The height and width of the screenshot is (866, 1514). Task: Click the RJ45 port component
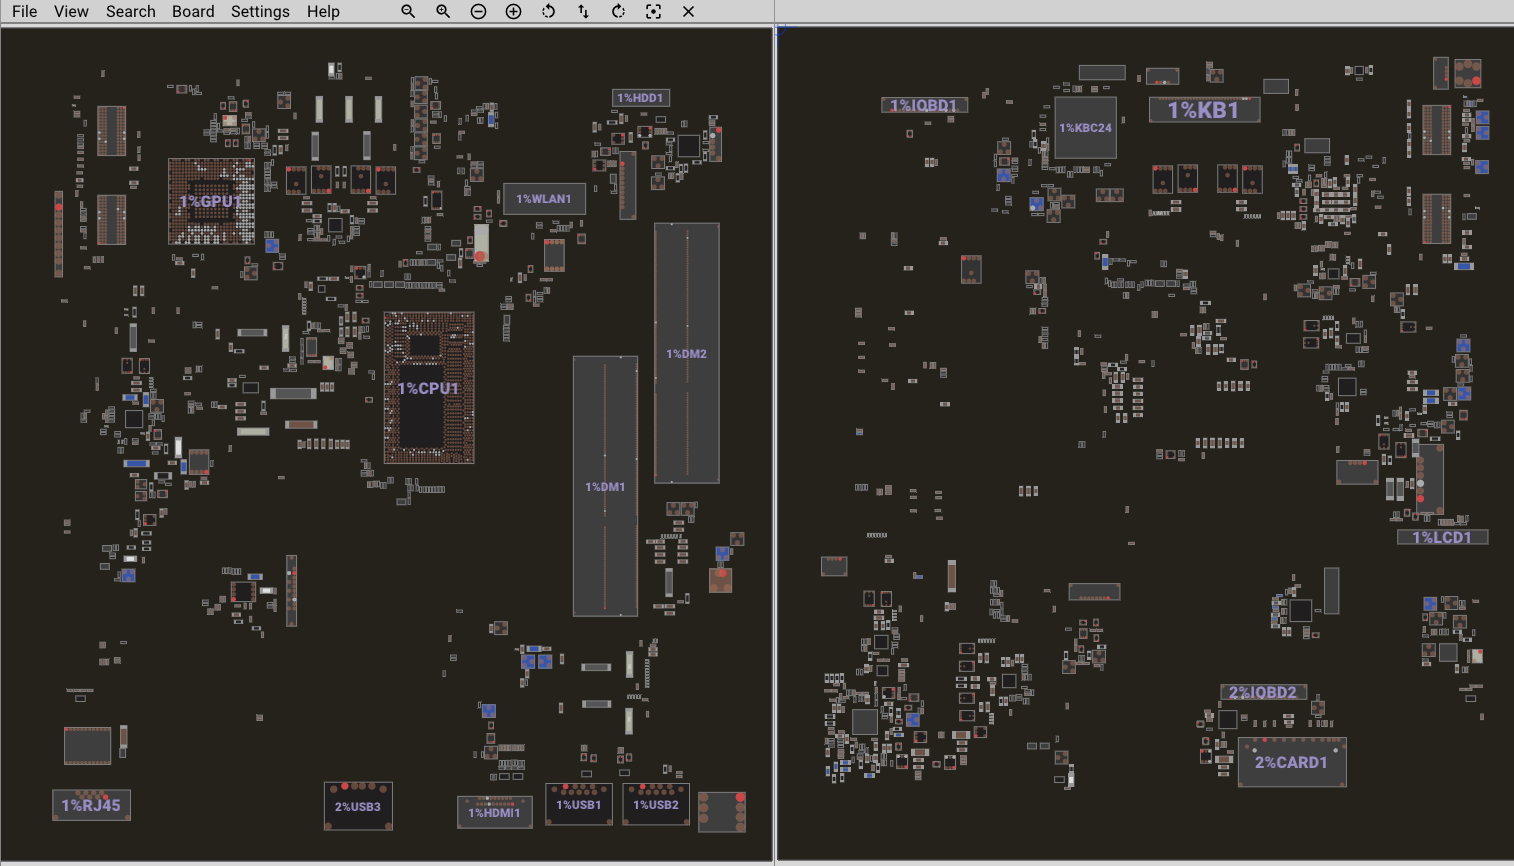pyautogui.click(x=91, y=805)
